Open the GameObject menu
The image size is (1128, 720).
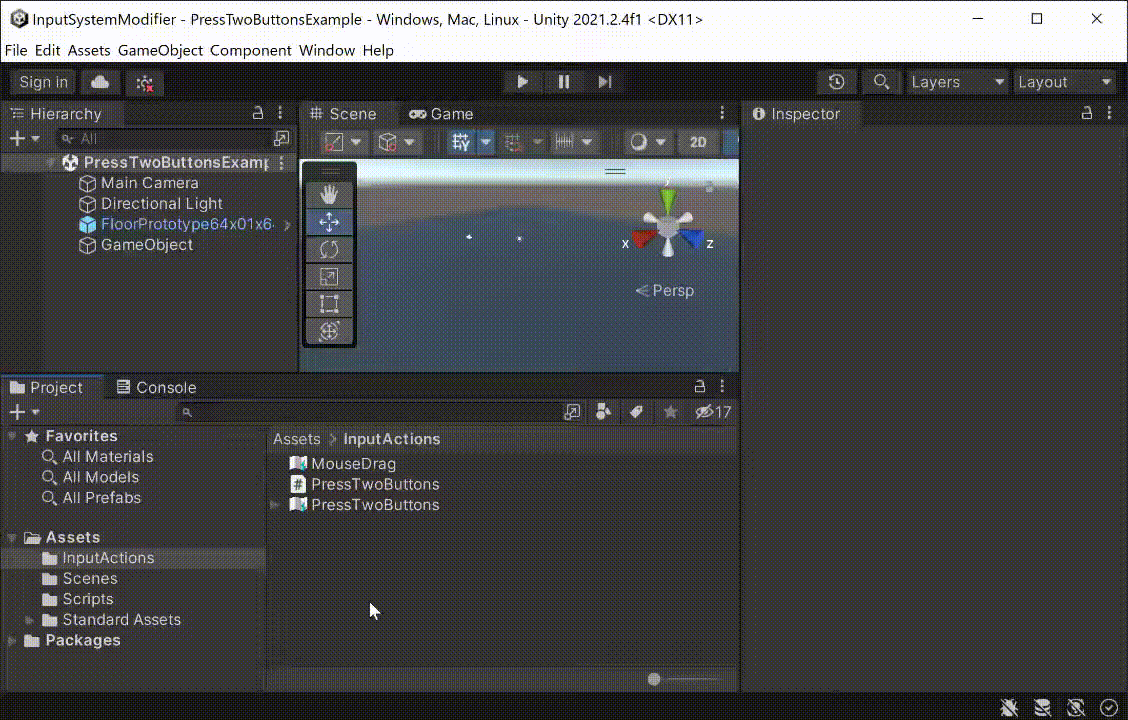click(x=160, y=50)
